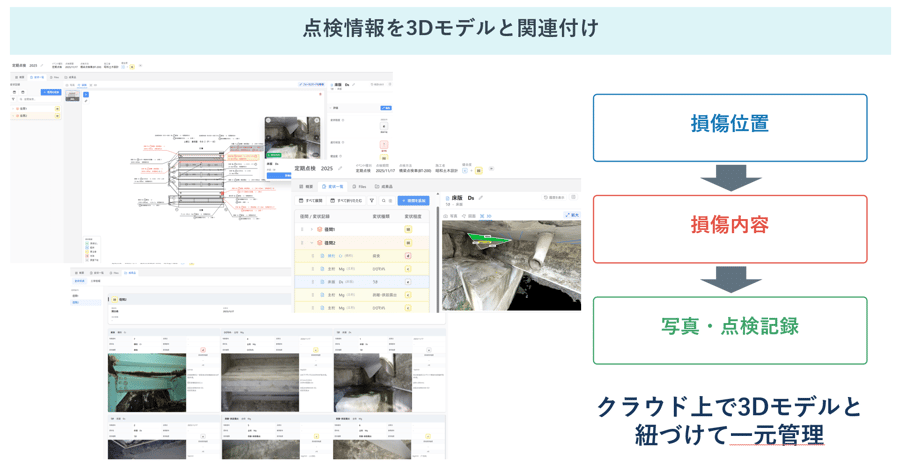This screenshot has width=900, height=471.
Task: Click the pencil tool below the blue pointer tool
Action: [x=86, y=101]
